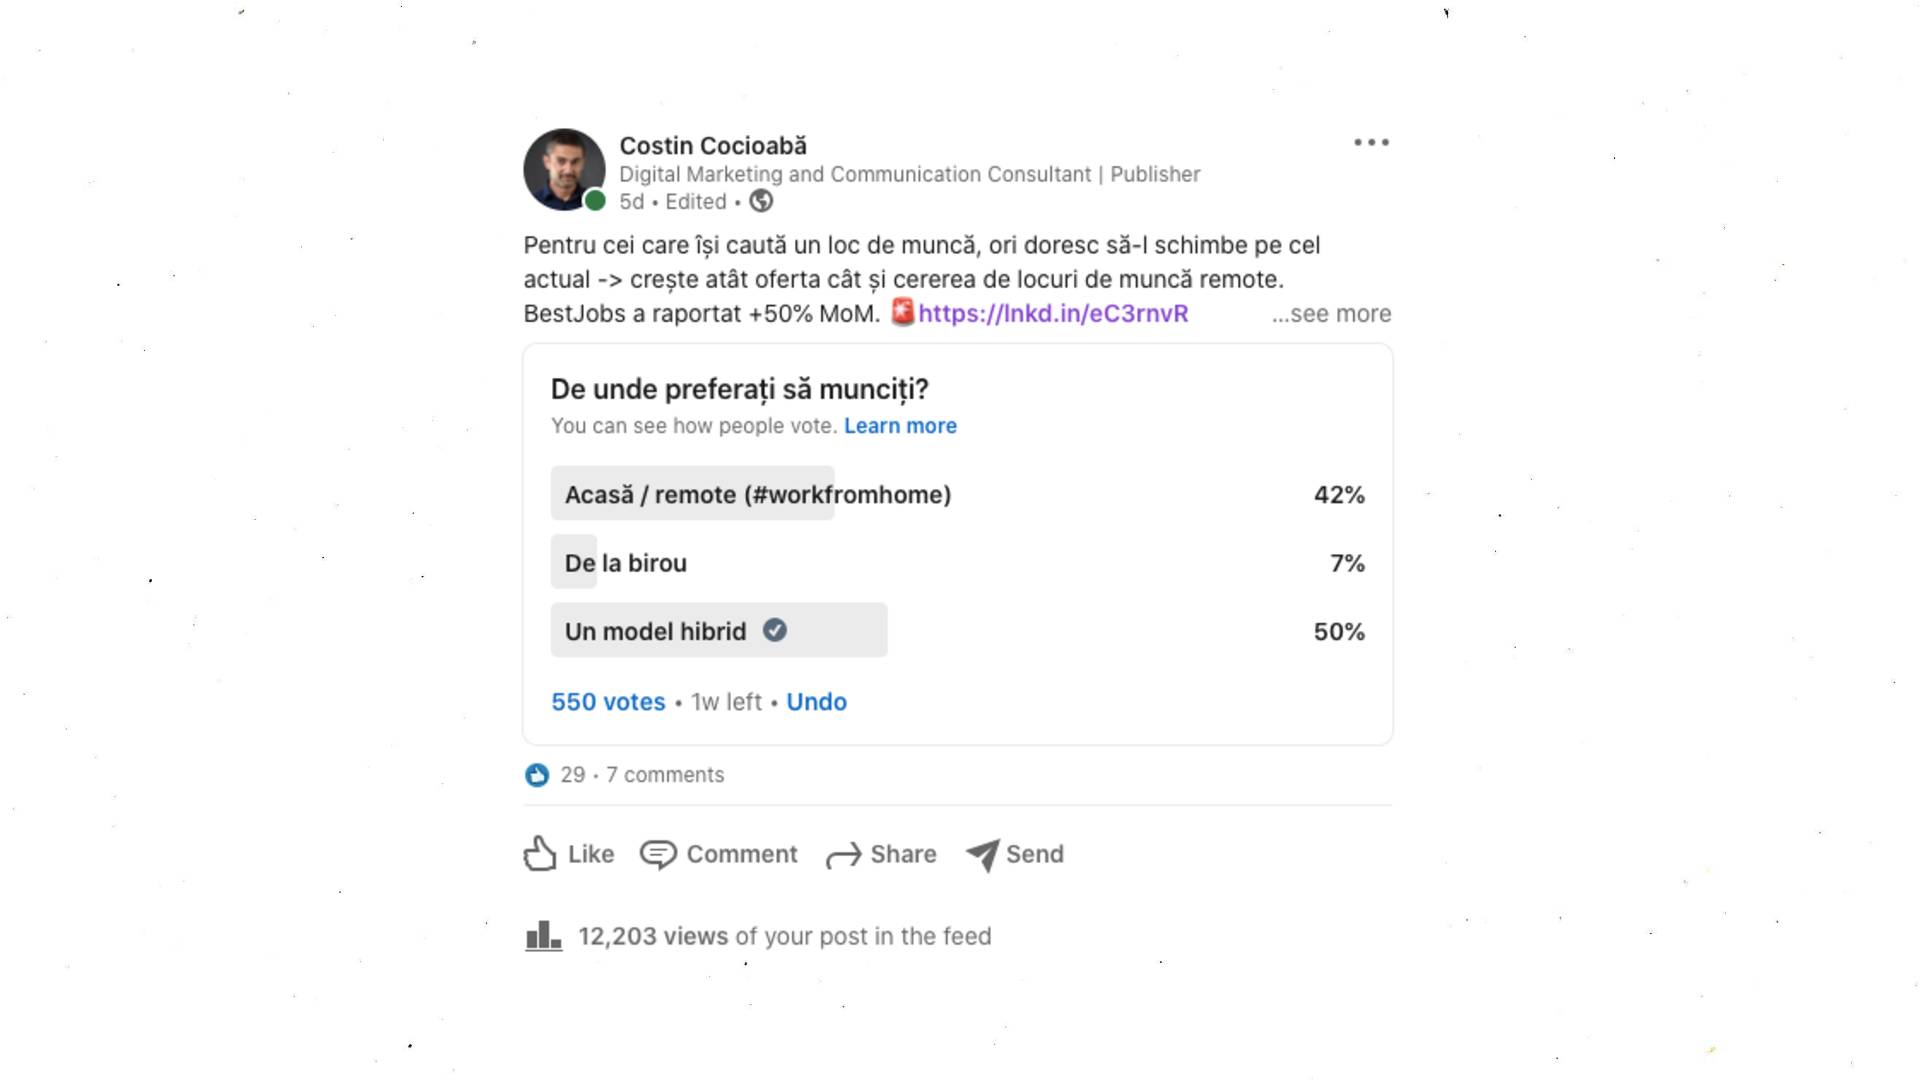Click the Like thumbs-up icon
The image size is (1920, 1080).
(x=540, y=854)
